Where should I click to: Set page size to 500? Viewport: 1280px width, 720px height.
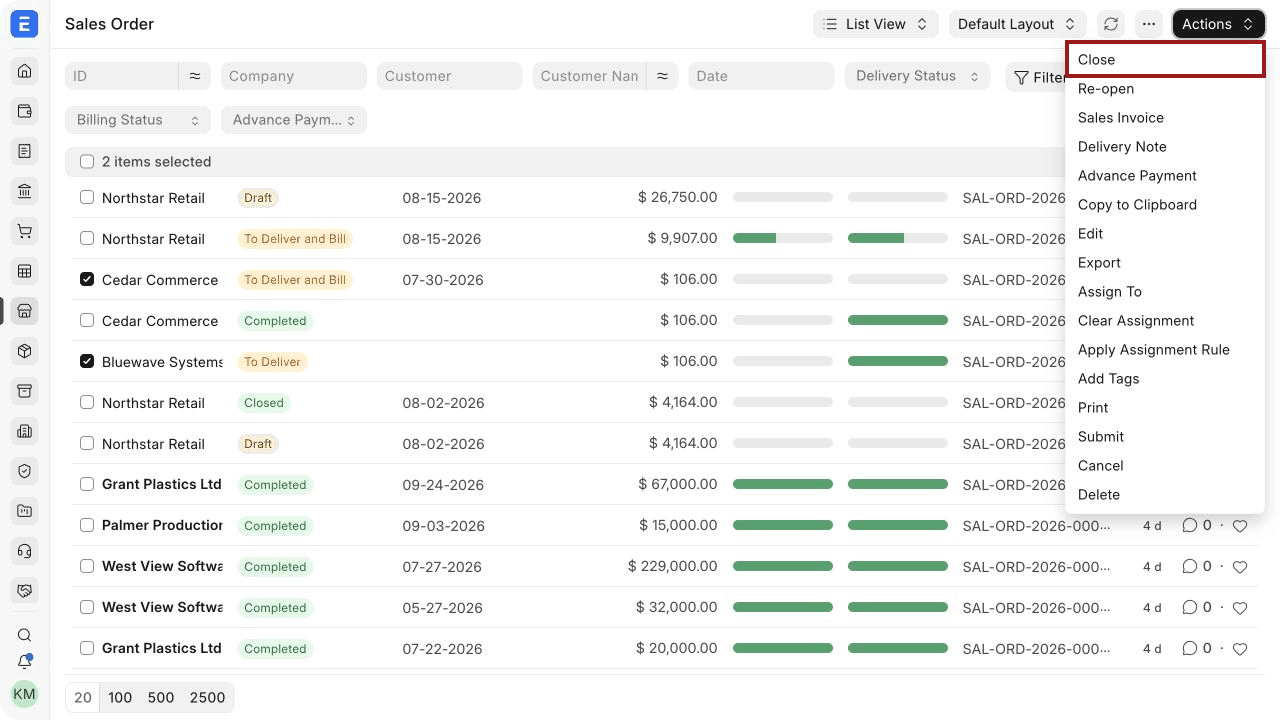161,698
